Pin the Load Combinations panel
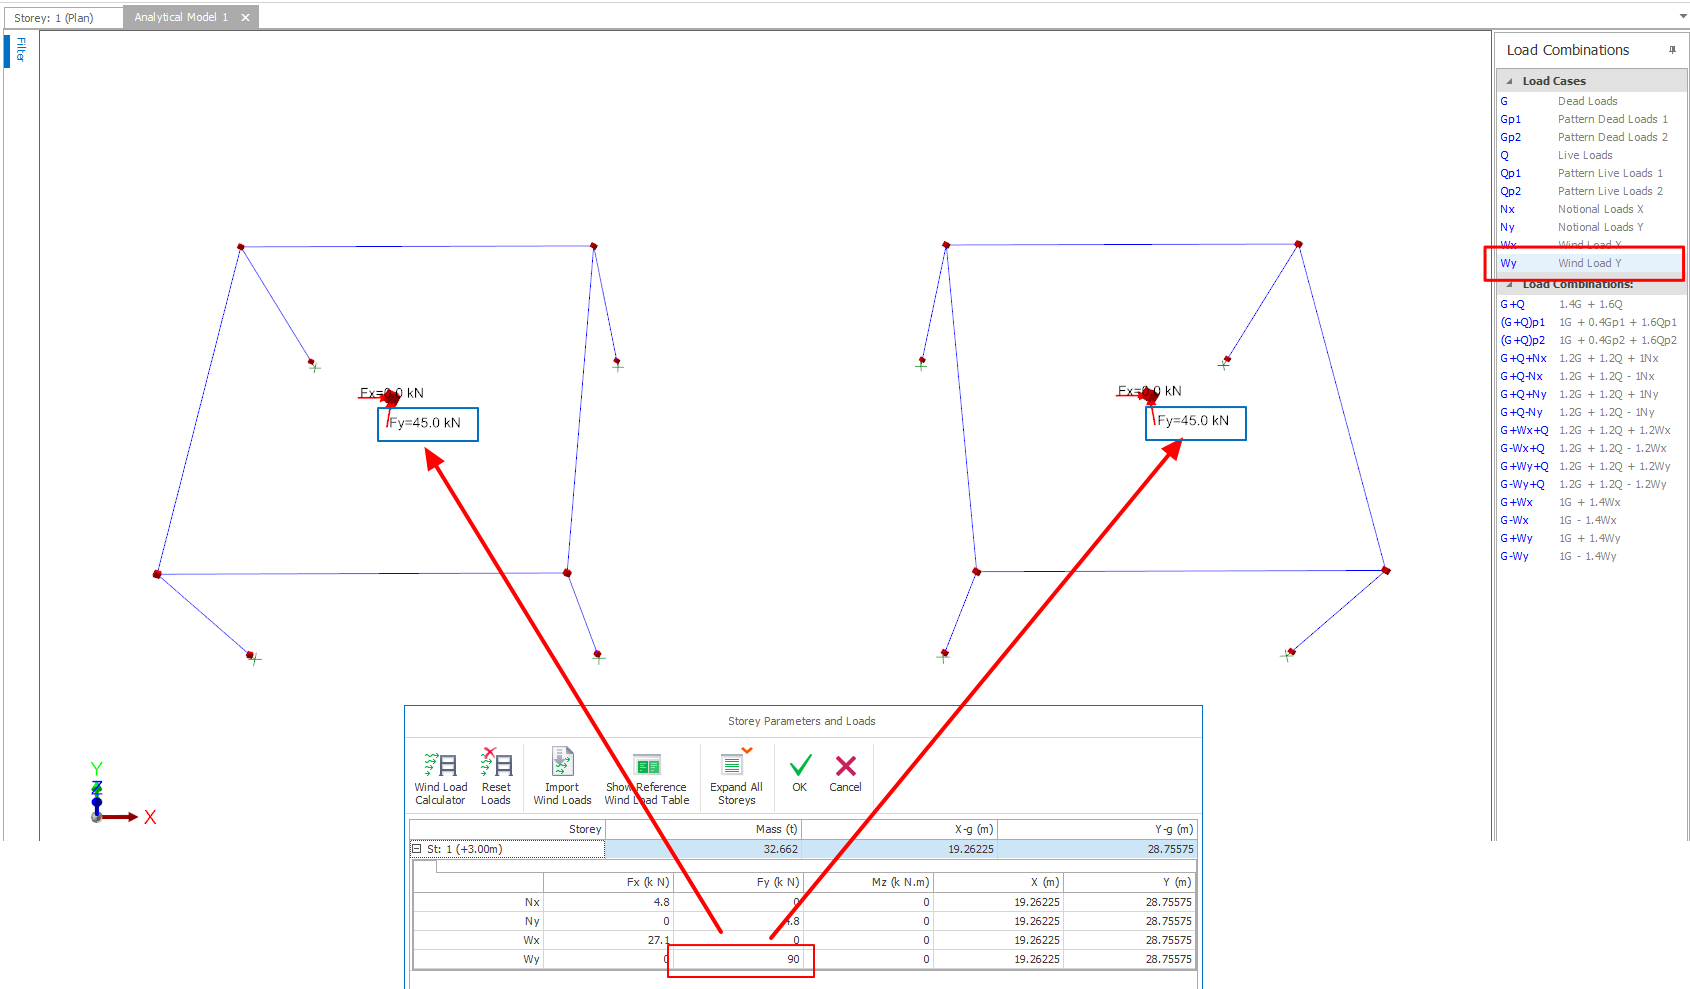The image size is (1690, 989). point(1671,50)
